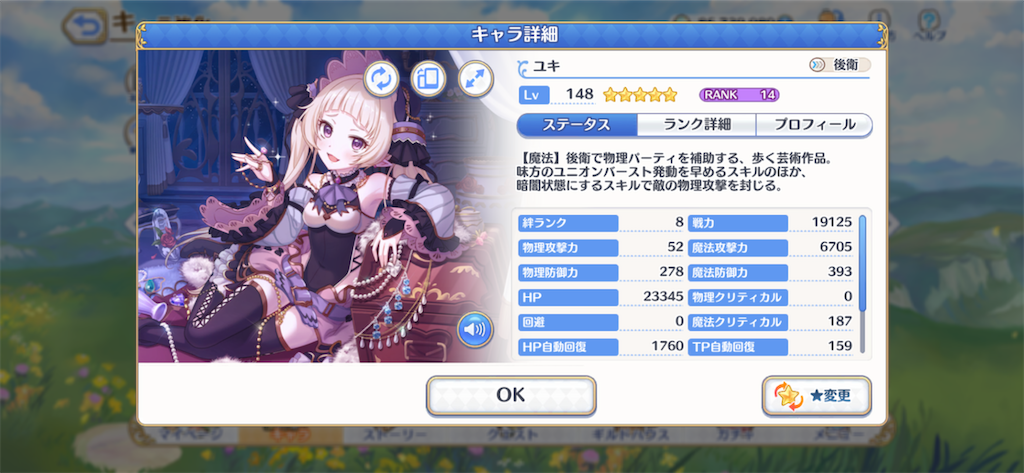Image resolution: width=1024 pixels, height=473 pixels.
Task: Confirm with the OK button
Action: [511, 395]
